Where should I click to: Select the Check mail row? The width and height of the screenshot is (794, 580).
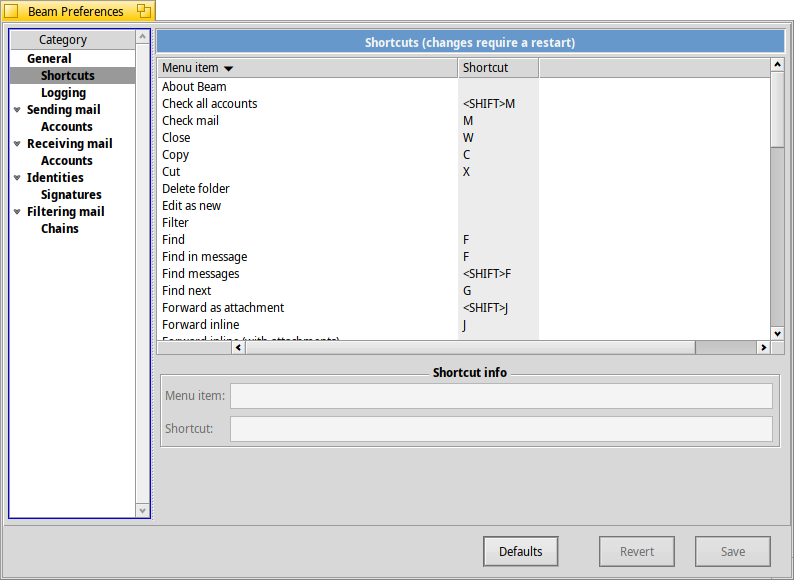[464, 121]
